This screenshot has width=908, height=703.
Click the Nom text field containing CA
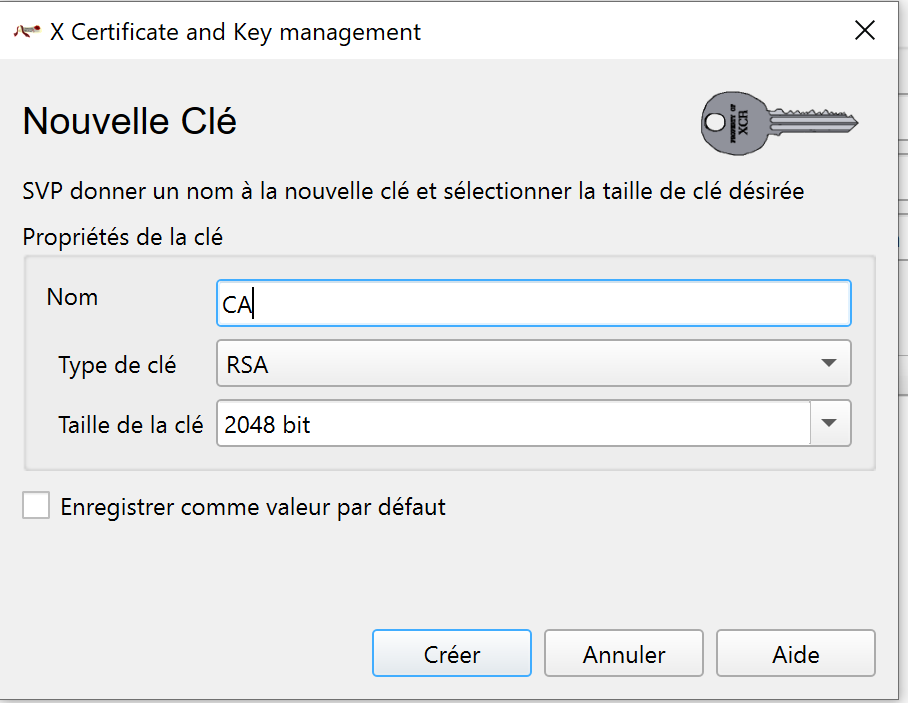click(533, 304)
